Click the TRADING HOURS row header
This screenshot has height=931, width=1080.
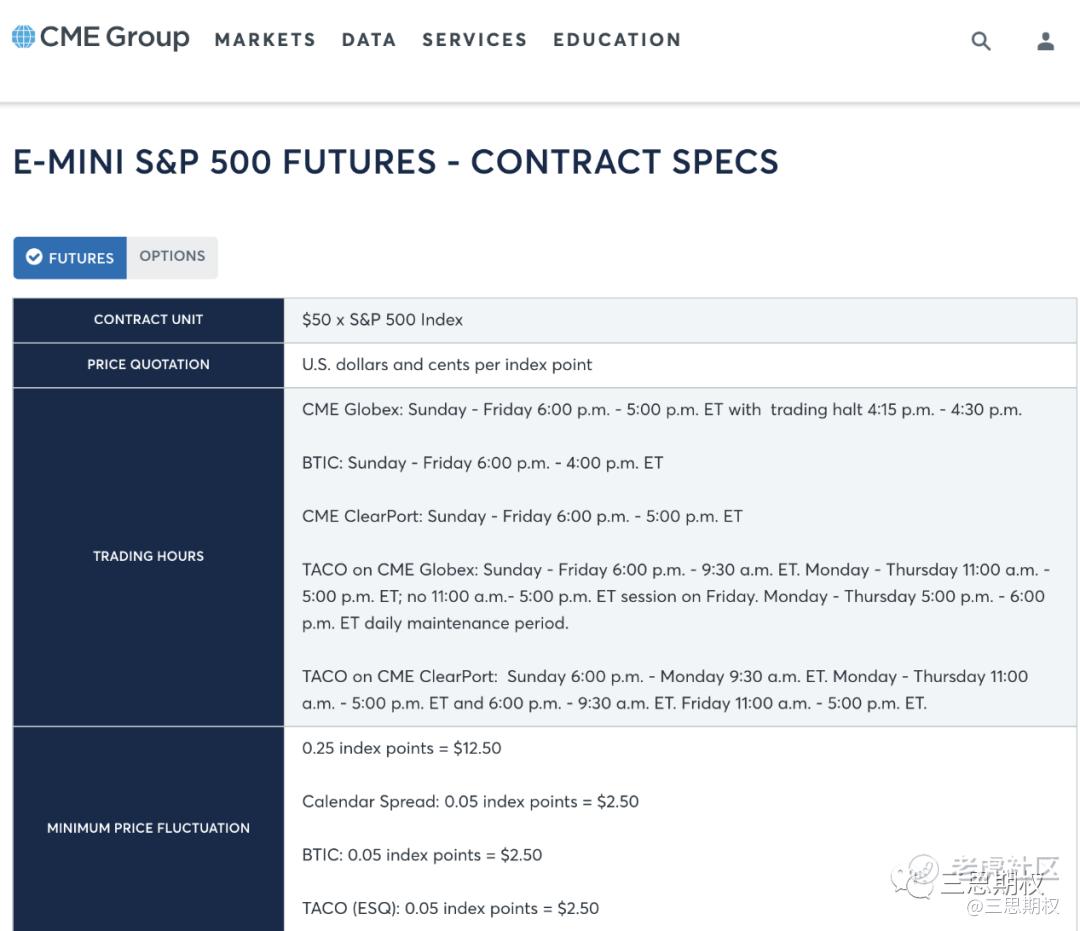tap(148, 556)
